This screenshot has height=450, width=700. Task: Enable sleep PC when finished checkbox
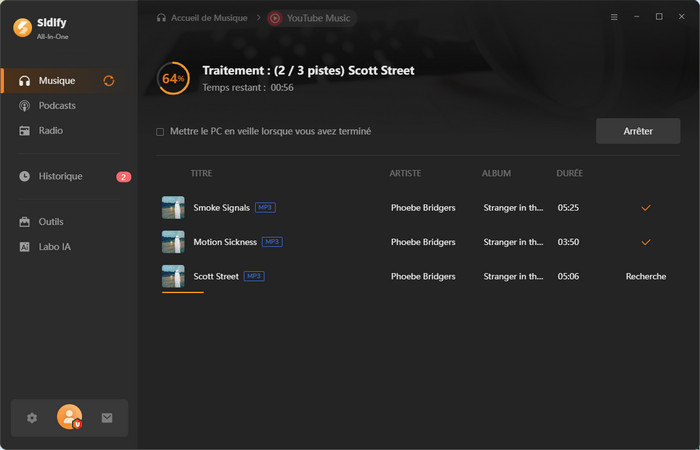coord(160,132)
